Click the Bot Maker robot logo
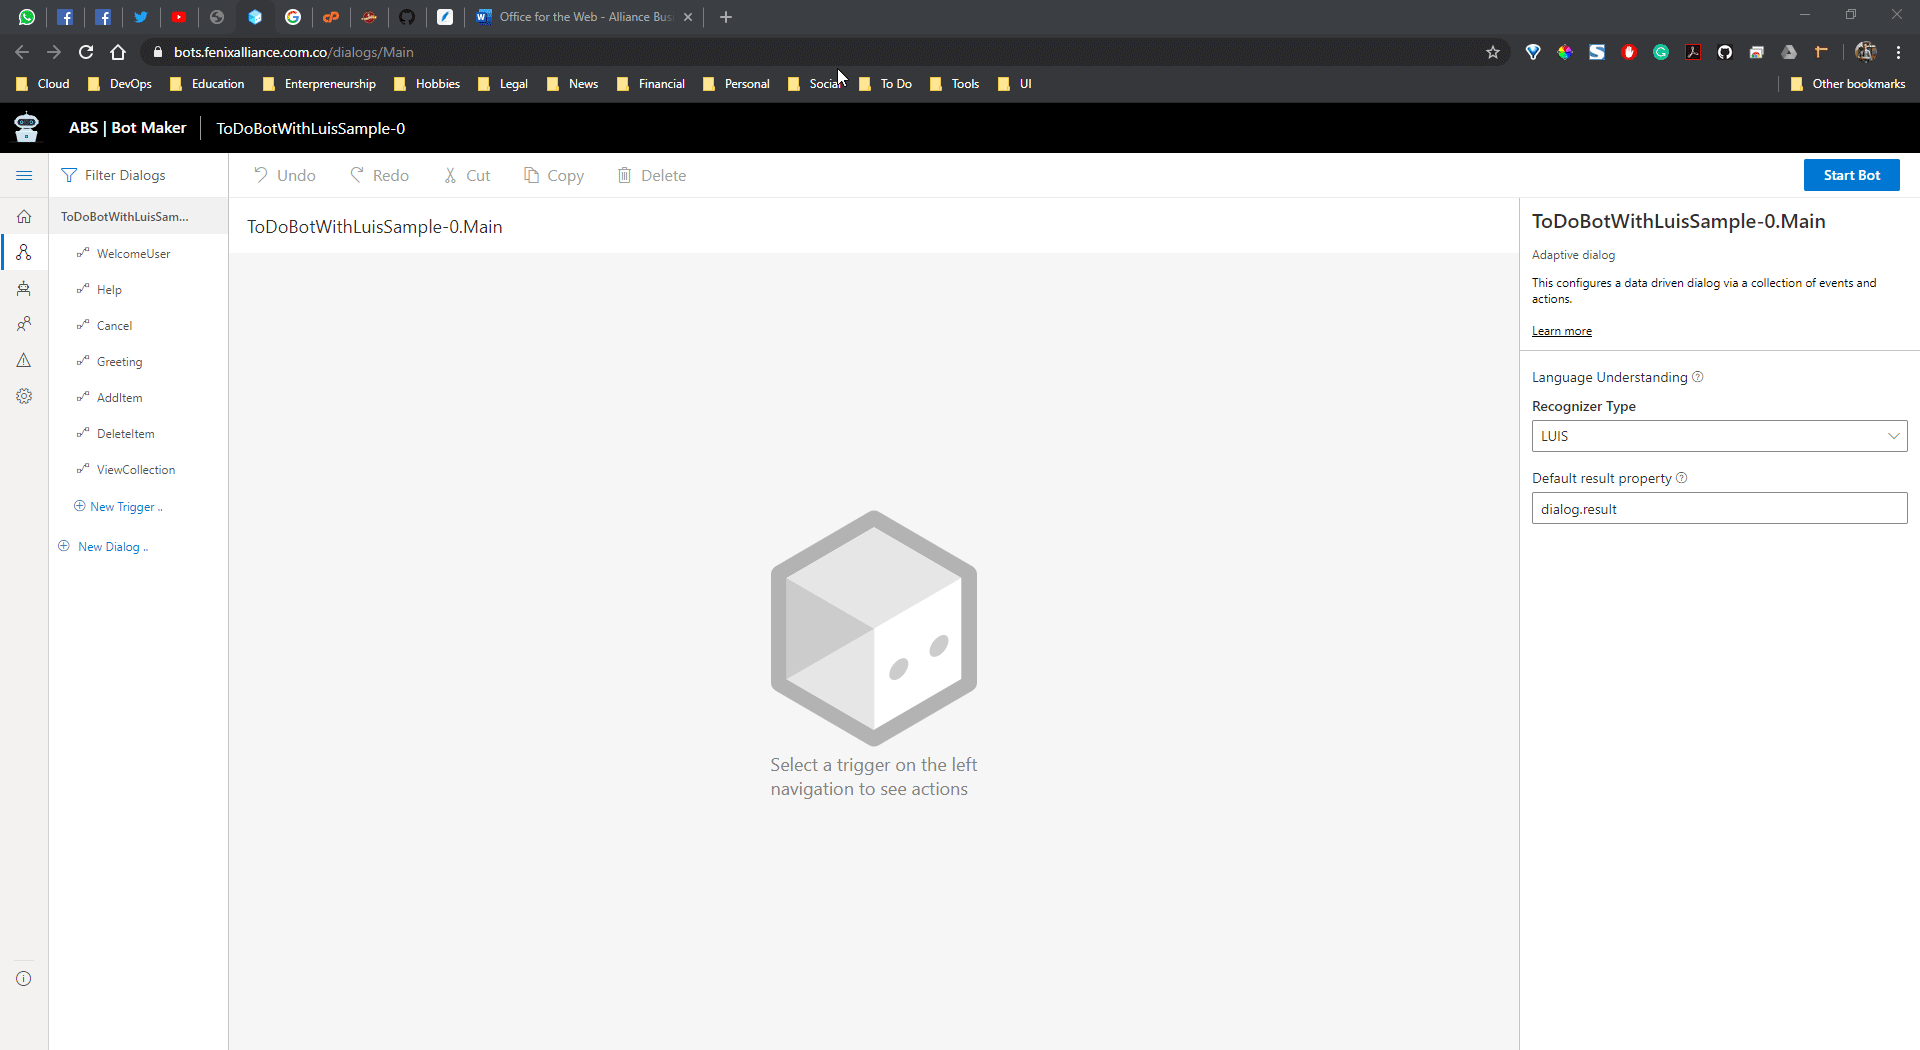The image size is (1920, 1050). coord(26,128)
